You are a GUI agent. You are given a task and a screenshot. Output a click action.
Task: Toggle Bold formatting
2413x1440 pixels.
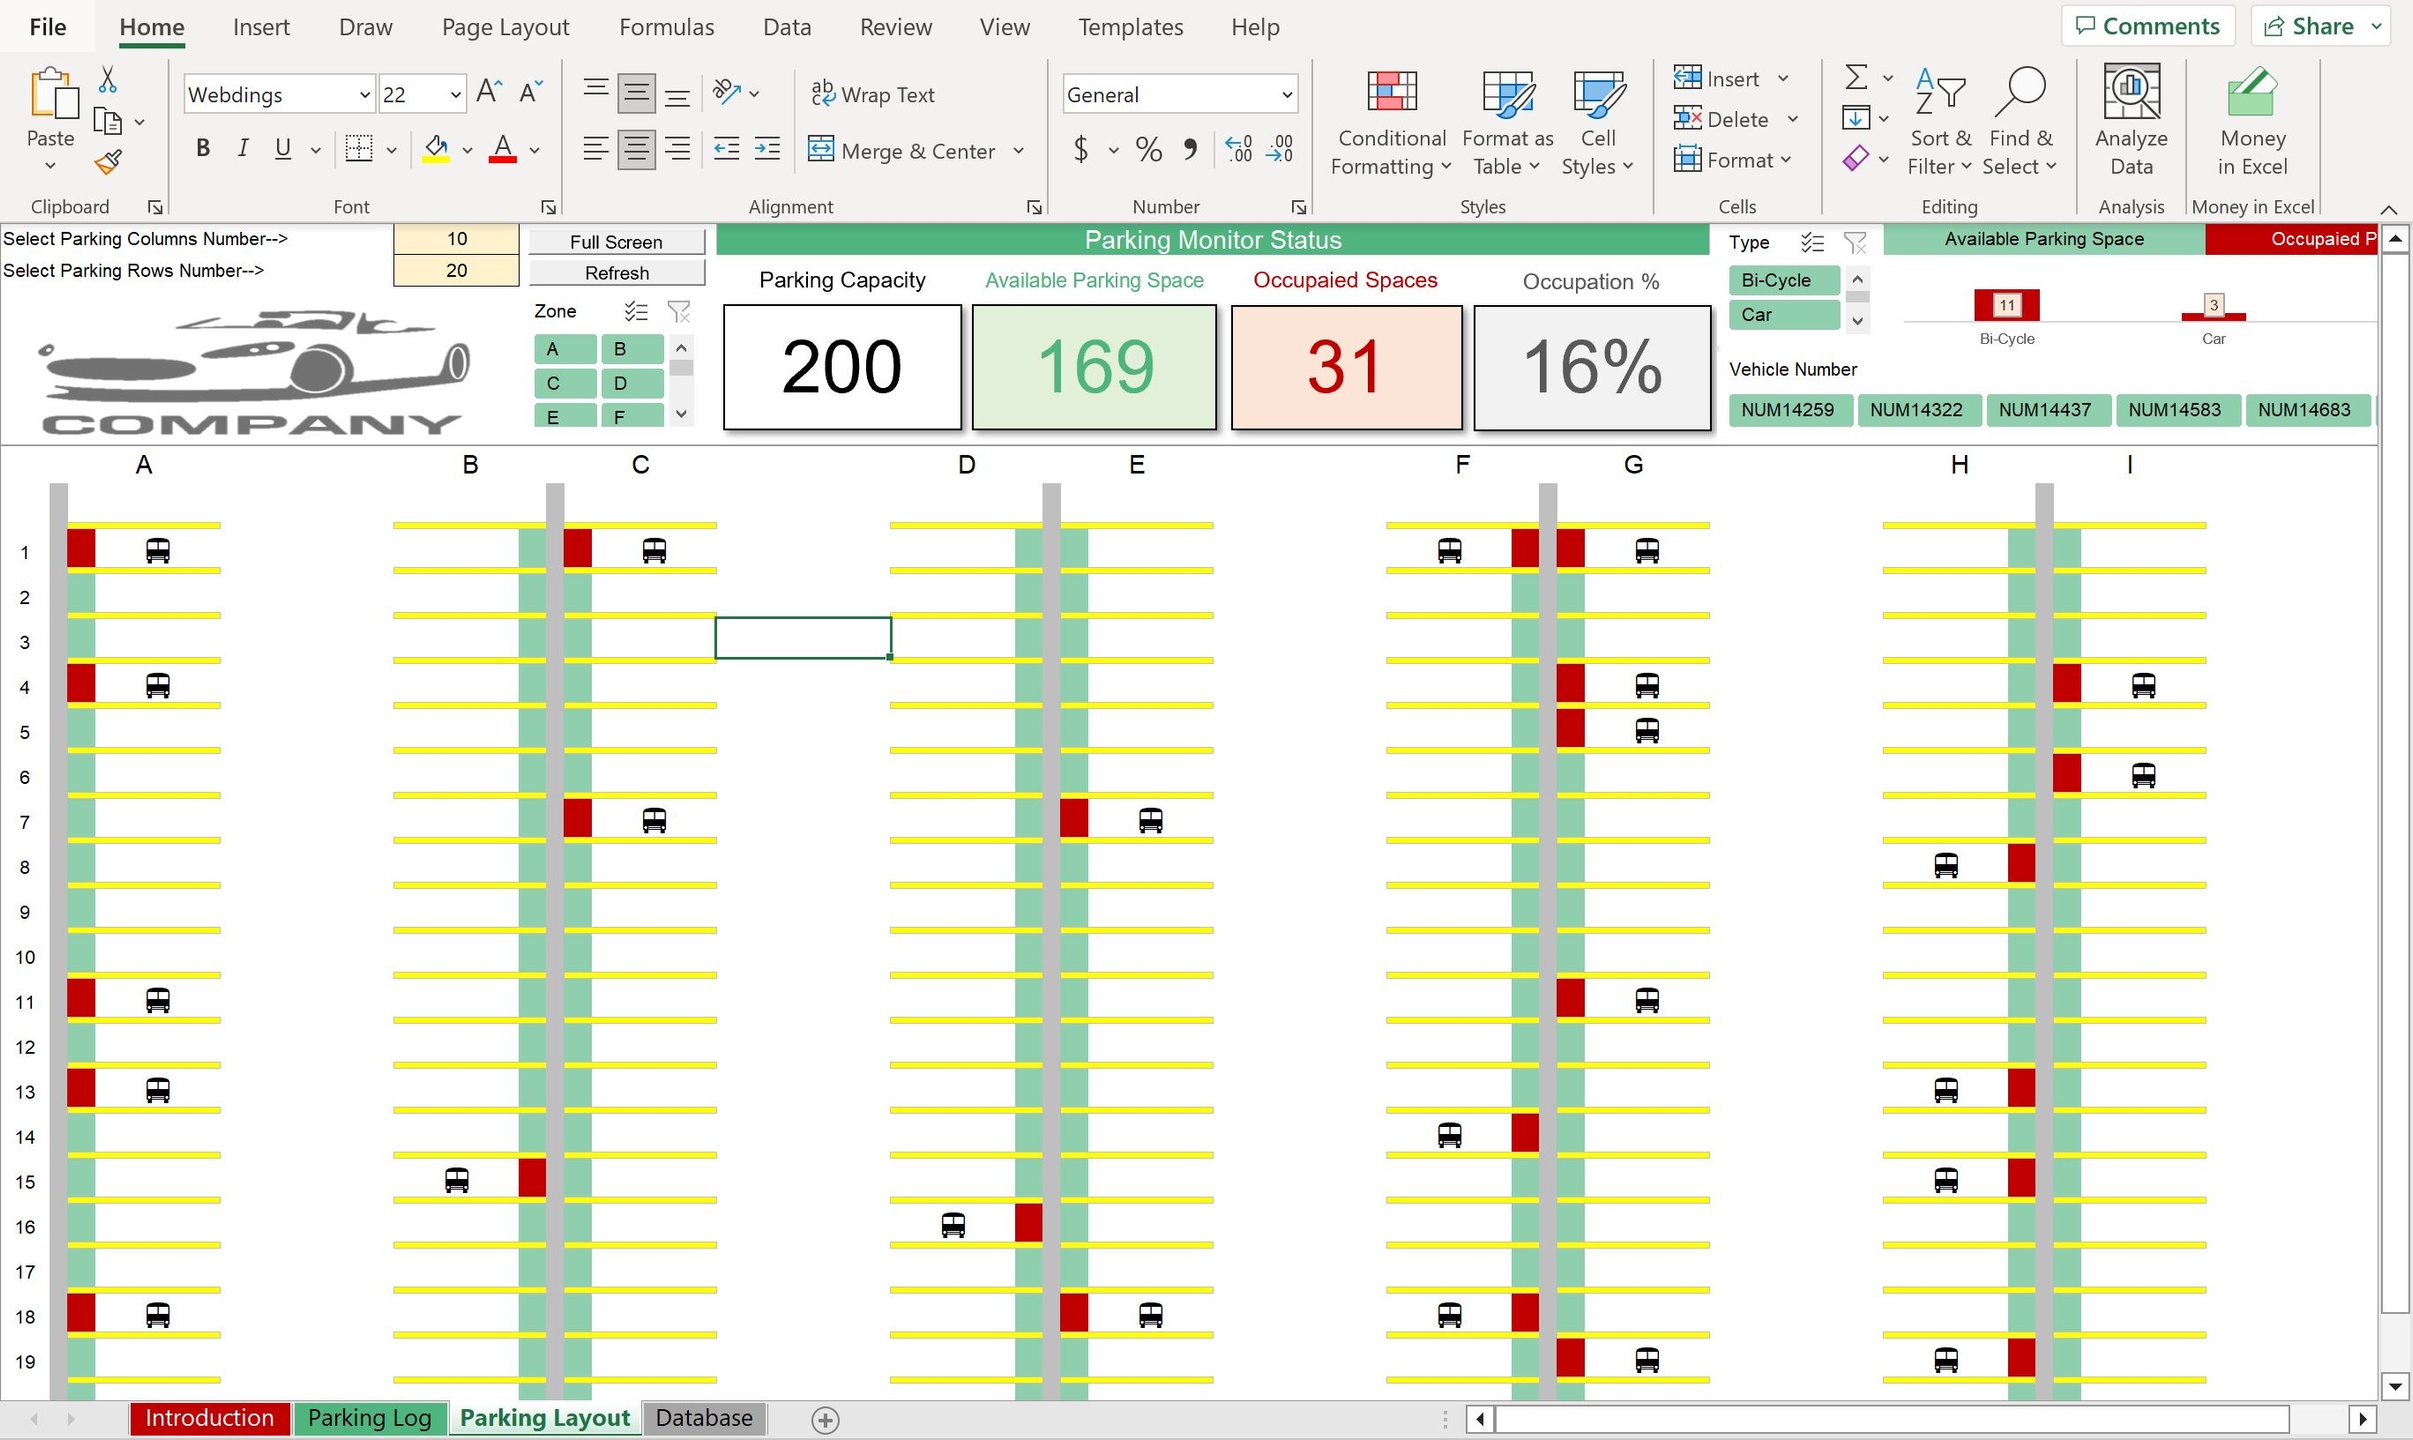(203, 149)
